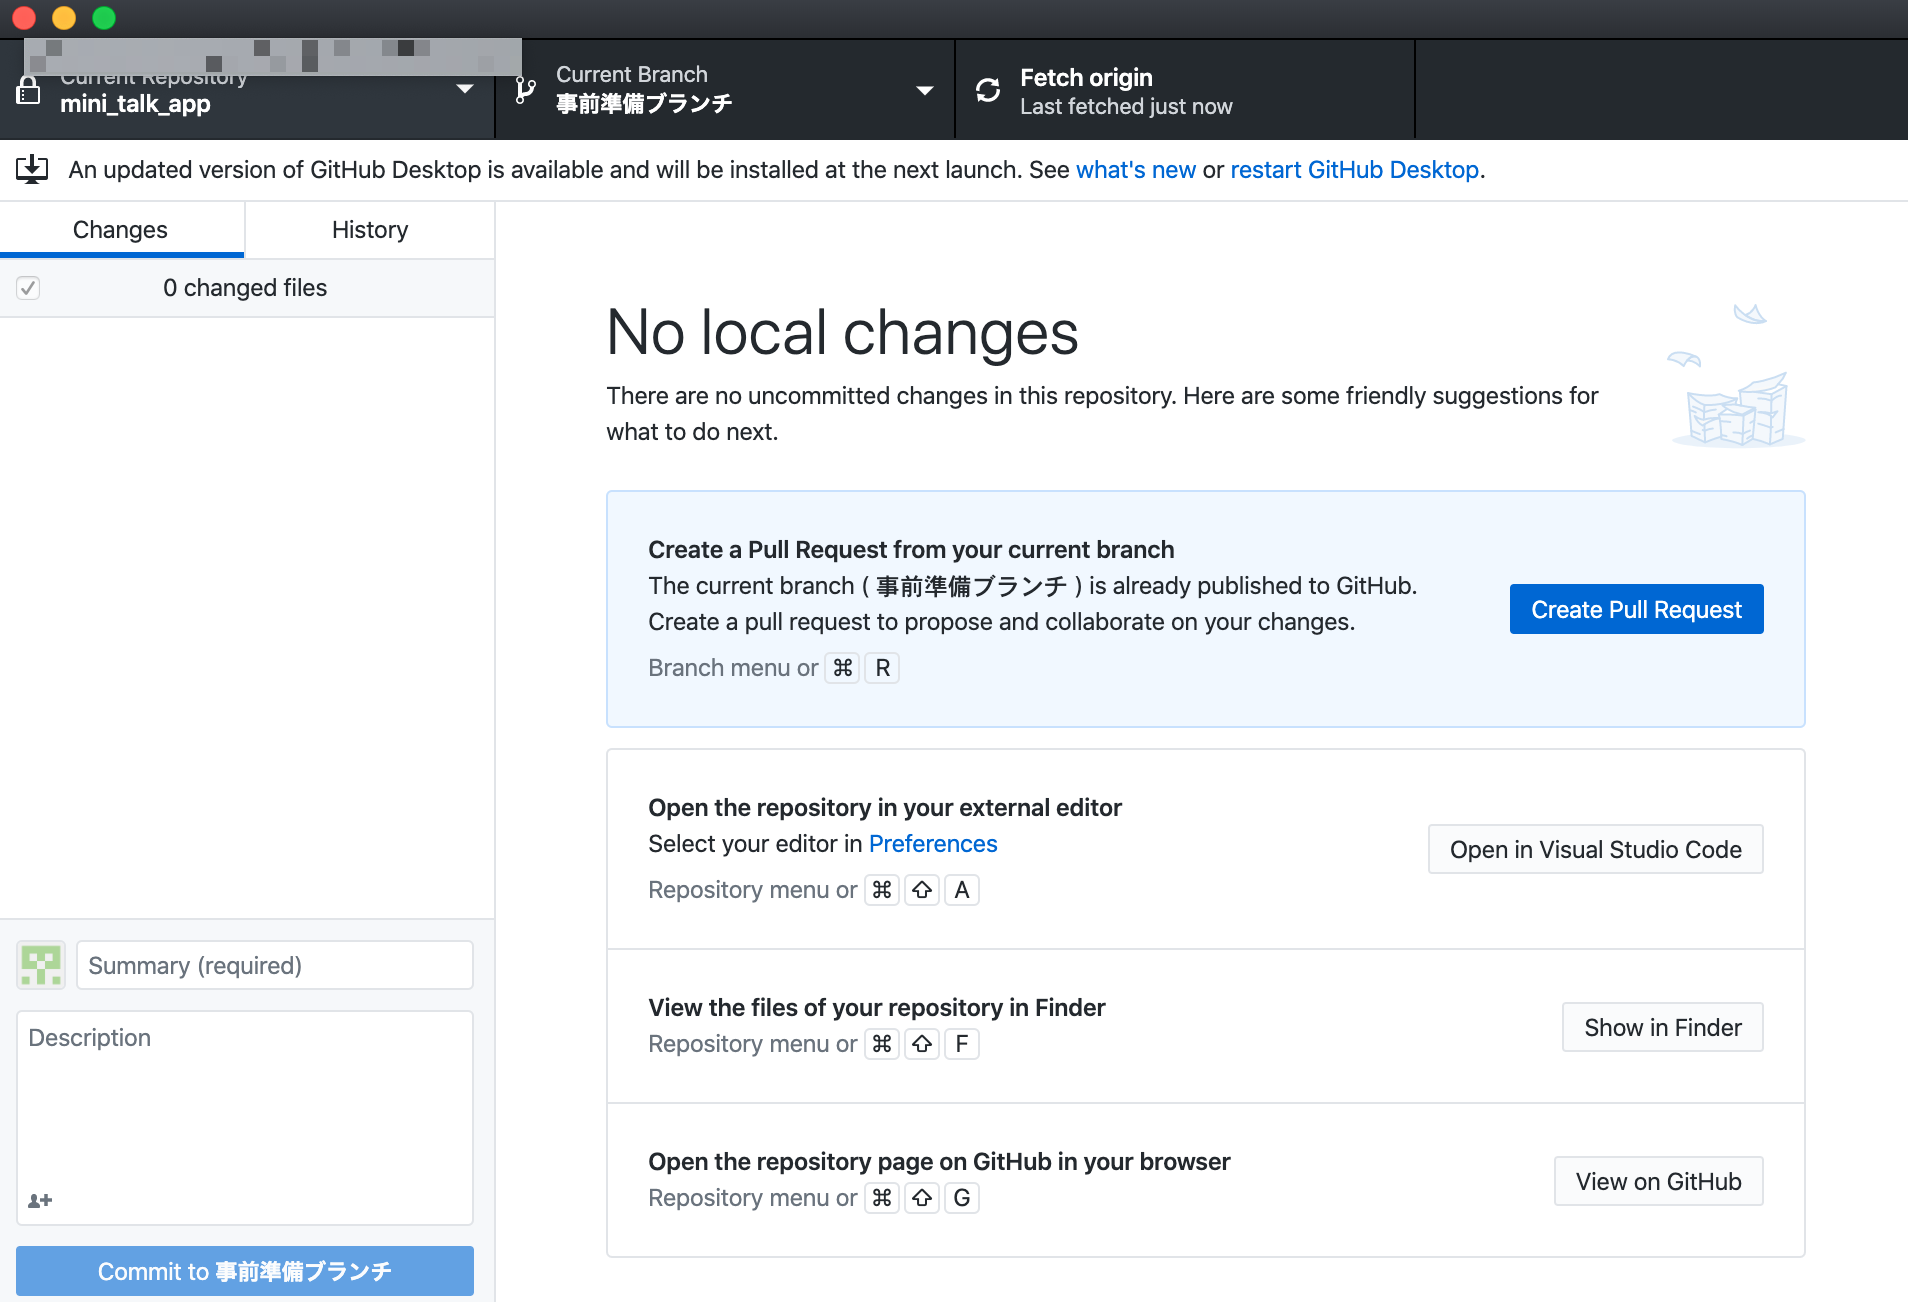The width and height of the screenshot is (1908, 1302).
Task: Switch to the History tab
Action: pyautogui.click(x=370, y=230)
